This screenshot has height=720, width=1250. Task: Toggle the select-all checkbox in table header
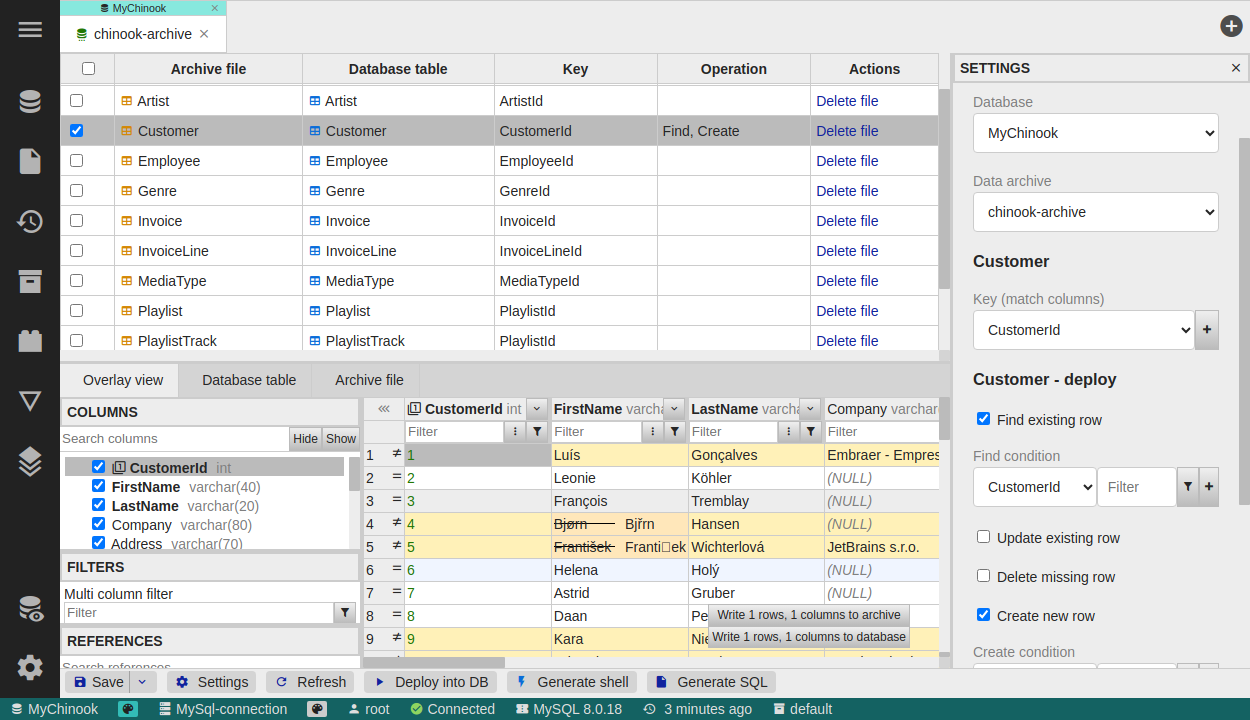[x=88, y=69]
